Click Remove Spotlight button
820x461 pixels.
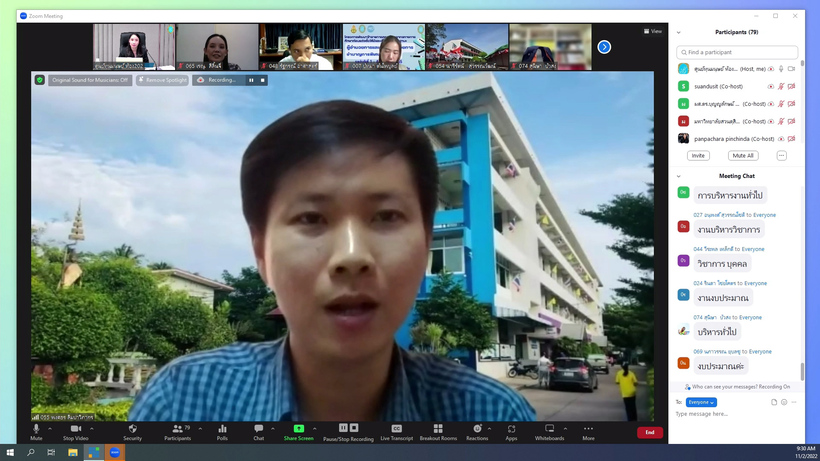(162, 80)
